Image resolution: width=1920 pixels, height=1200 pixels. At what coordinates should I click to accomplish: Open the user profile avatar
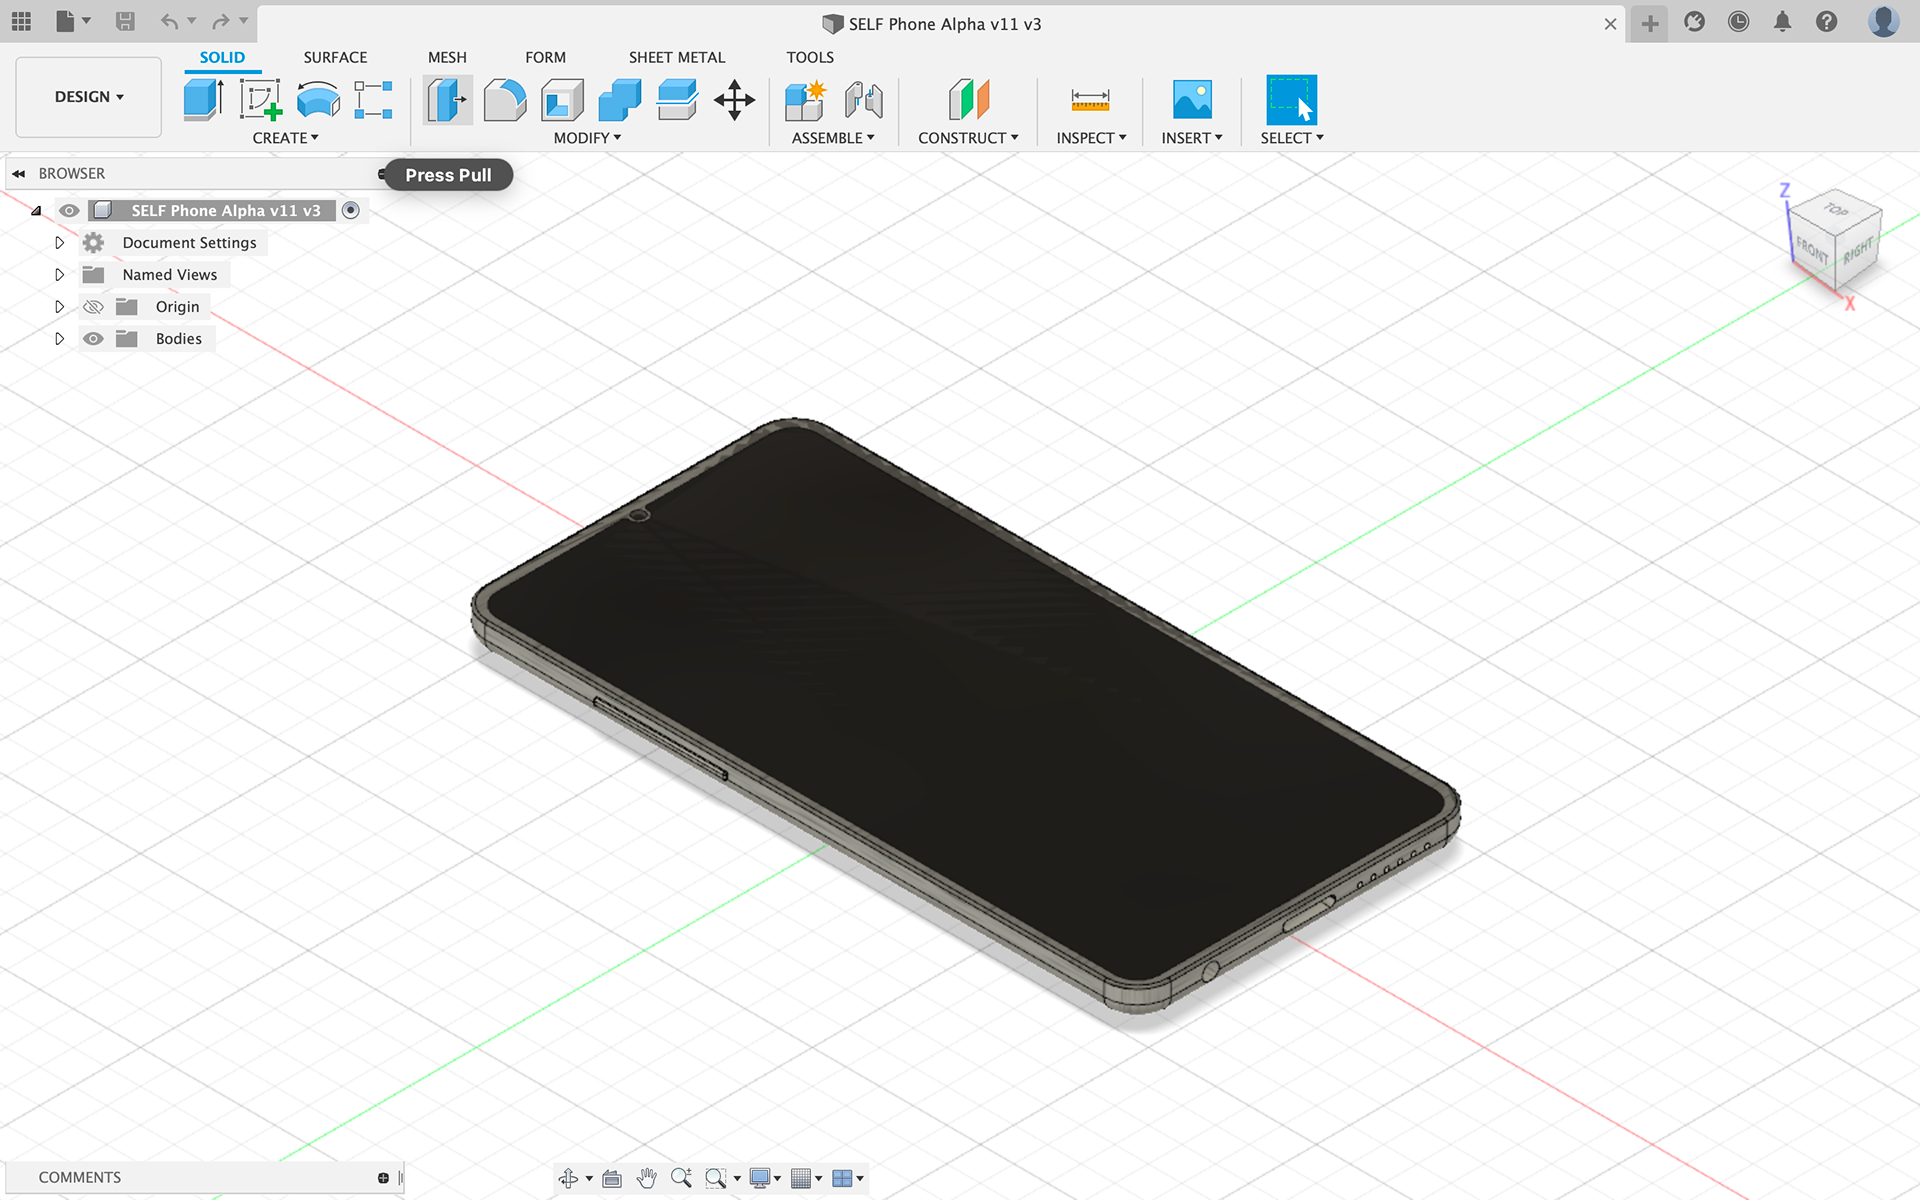[x=1883, y=21]
